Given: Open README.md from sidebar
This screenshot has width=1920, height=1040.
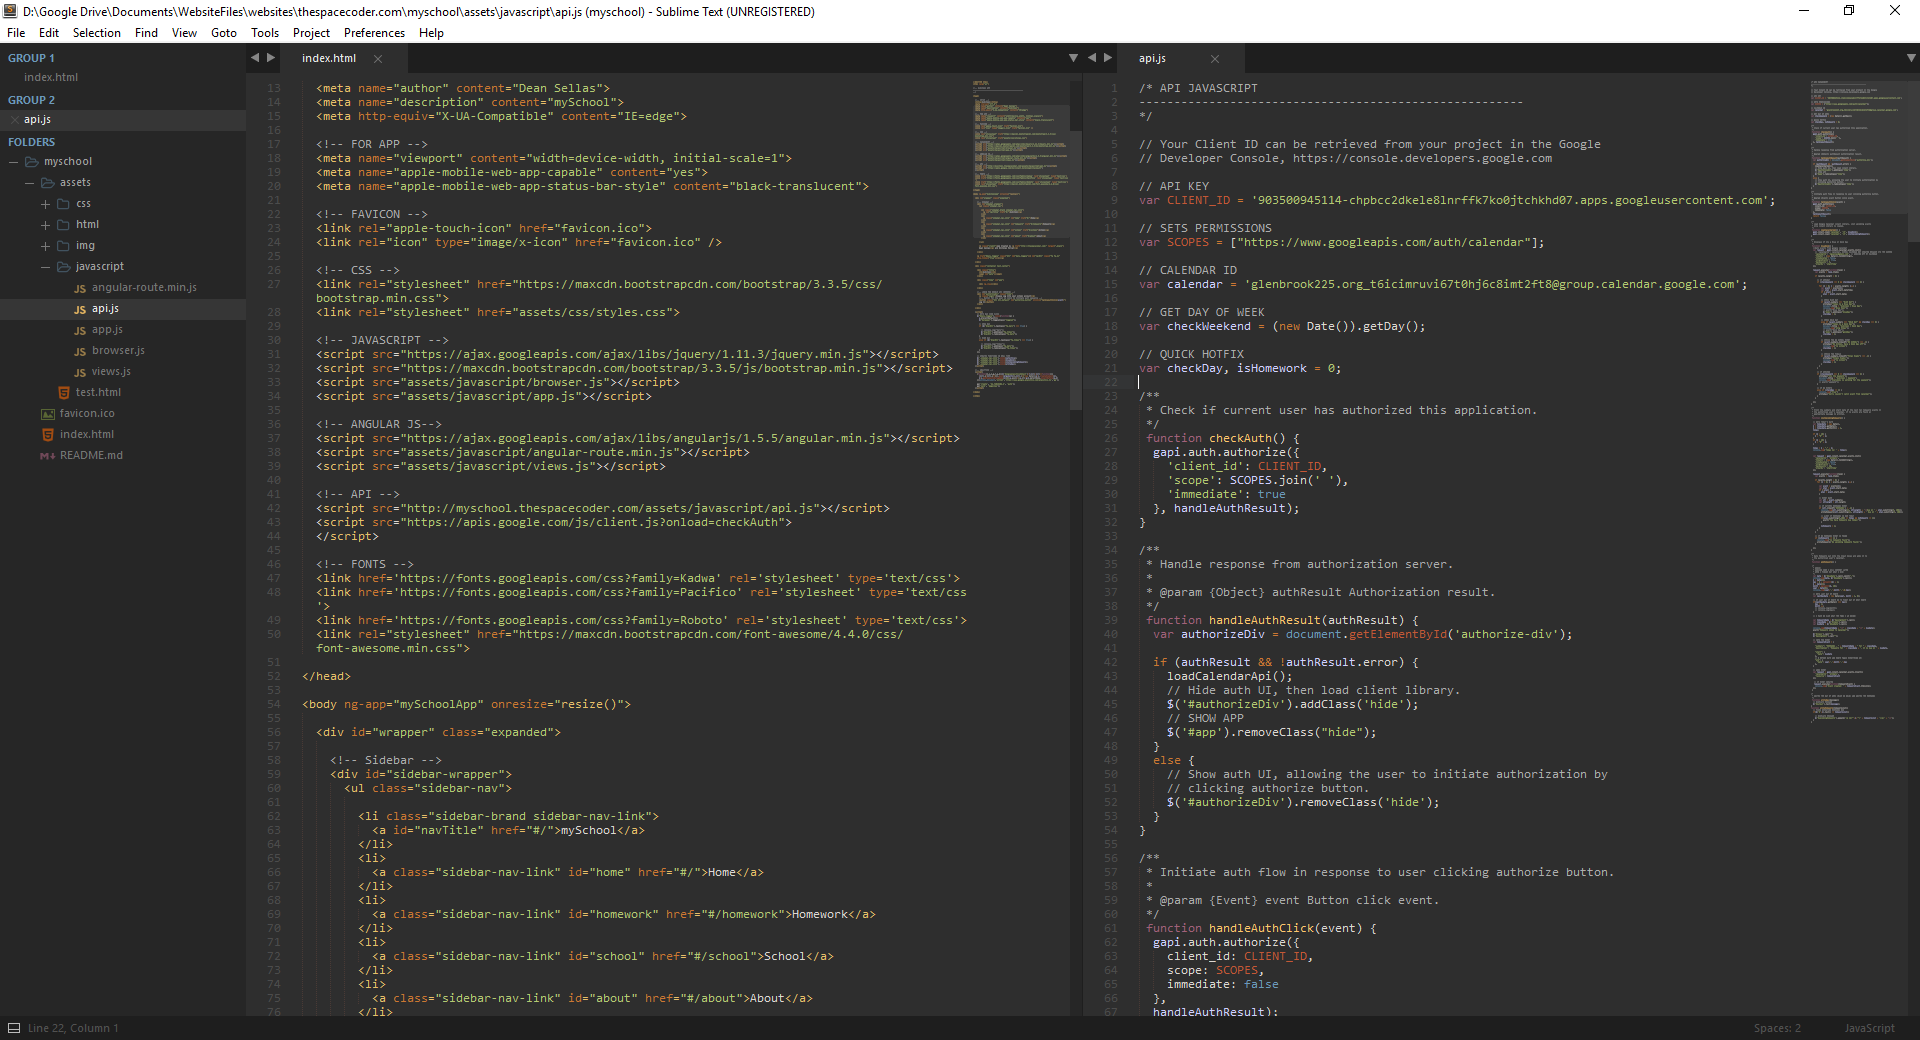Looking at the screenshot, I should 91,455.
